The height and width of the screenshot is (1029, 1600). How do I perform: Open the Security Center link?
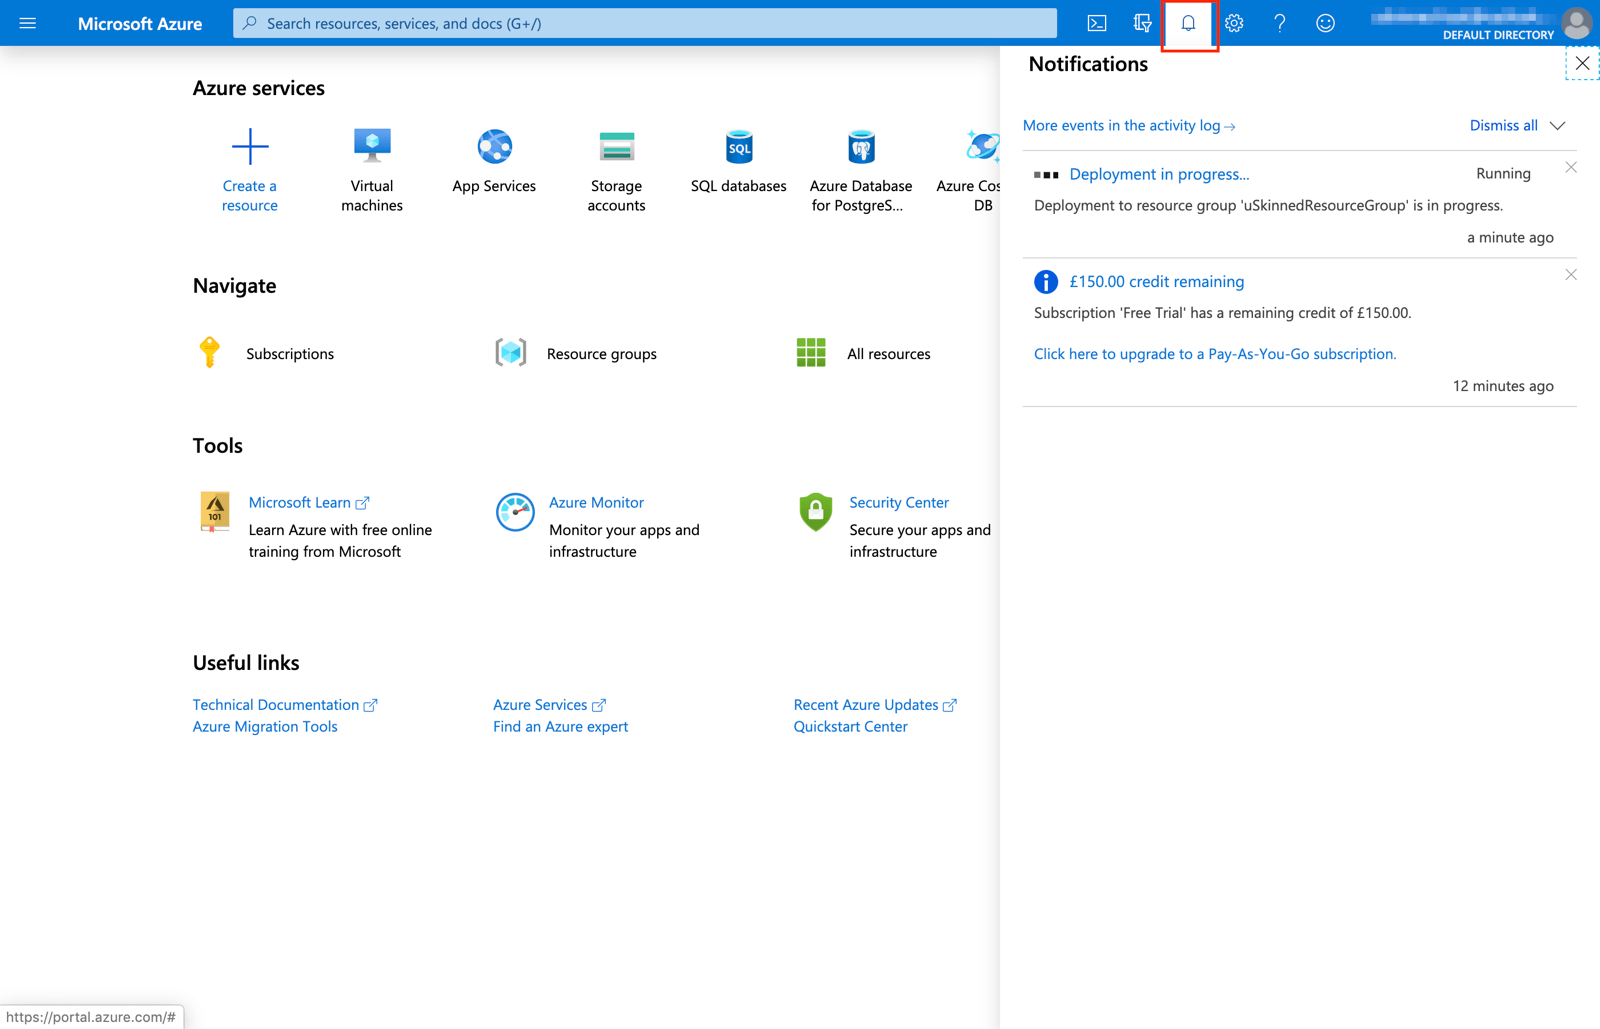(x=899, y=503)
